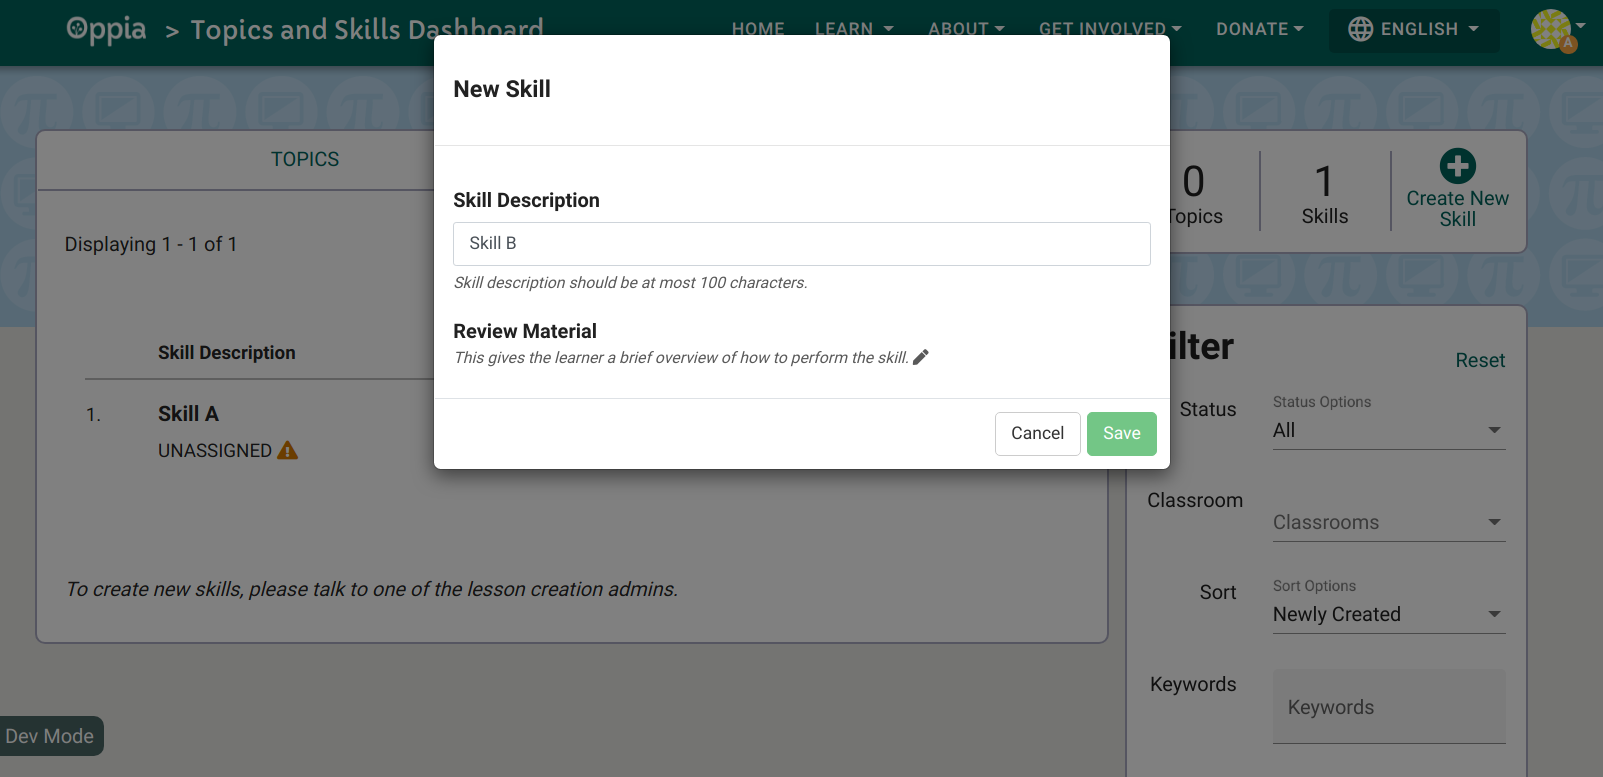Click the warning triangle next to UNASSIGNED
This screenshot has height=777, width=1603.
click(287, 450)
